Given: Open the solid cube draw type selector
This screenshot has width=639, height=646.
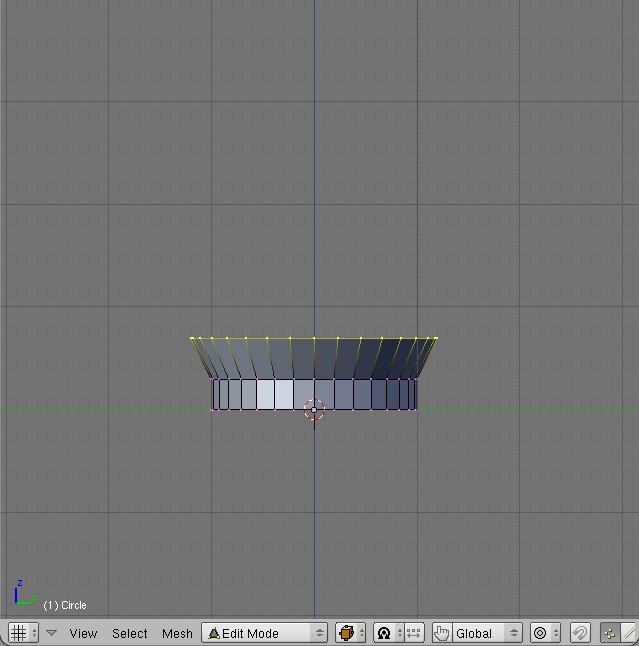Looking at the screenshot, I should 350,633.
